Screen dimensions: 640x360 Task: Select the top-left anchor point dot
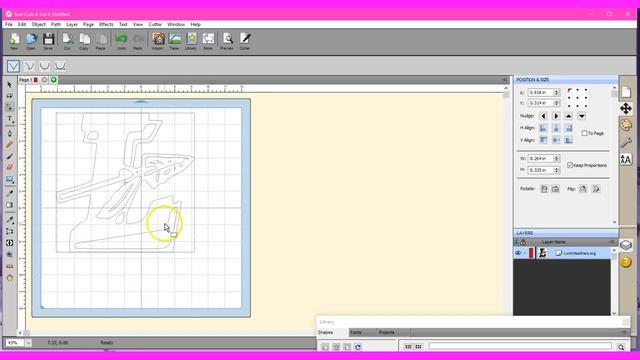(x=569, y=90)
